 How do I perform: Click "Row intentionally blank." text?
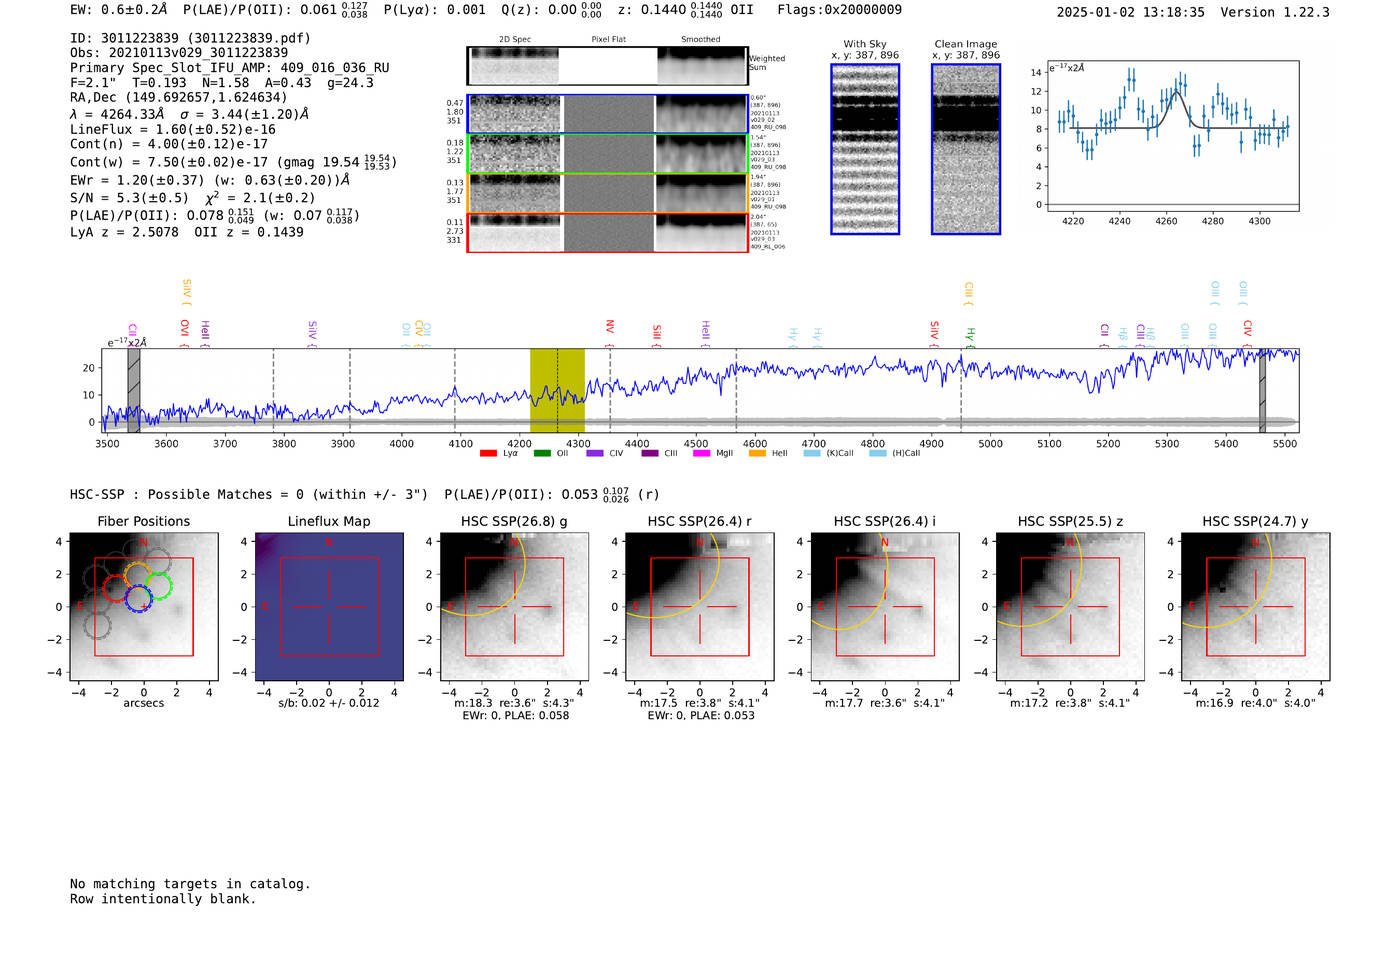(163, 899)
